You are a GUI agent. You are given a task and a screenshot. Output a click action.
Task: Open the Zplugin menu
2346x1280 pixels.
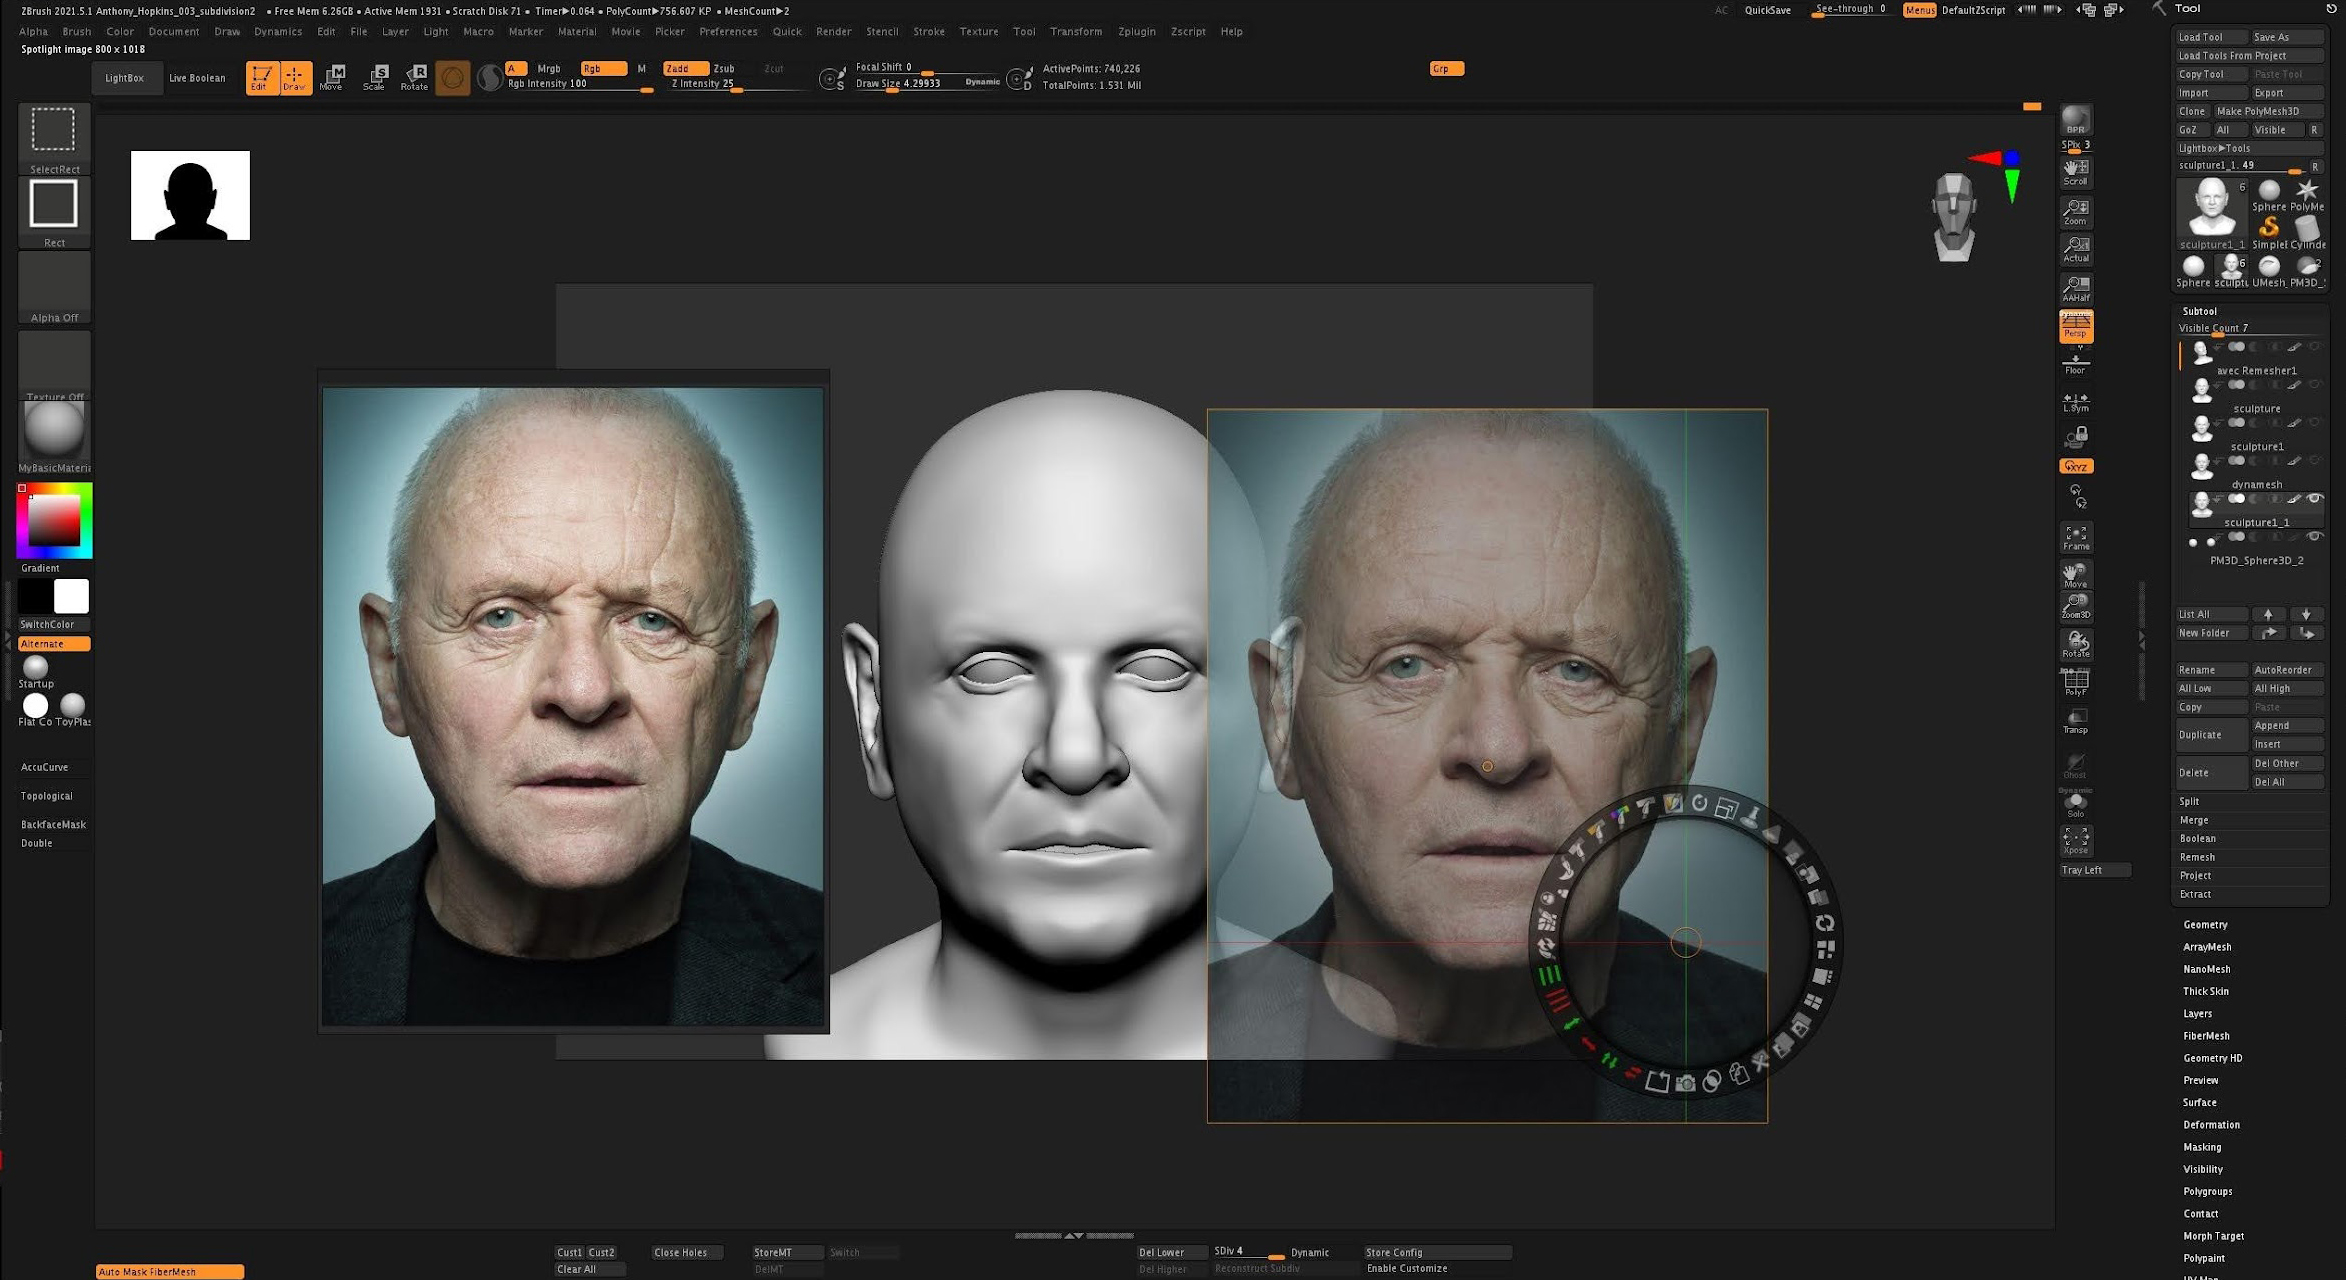pos(1136,32)
